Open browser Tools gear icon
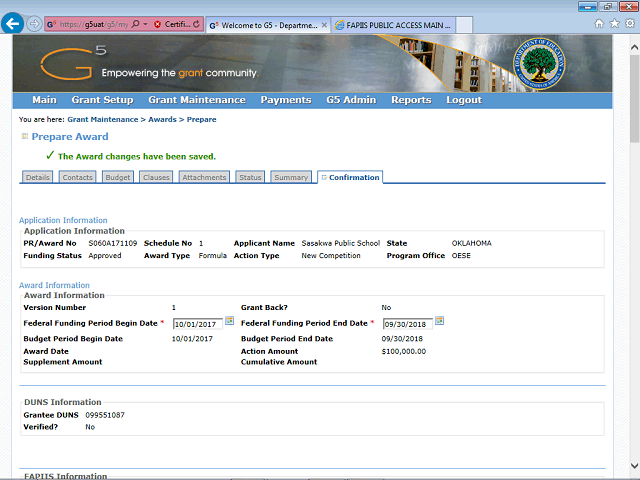The height and width of the screenshot is (480, 640). [630, 24]
